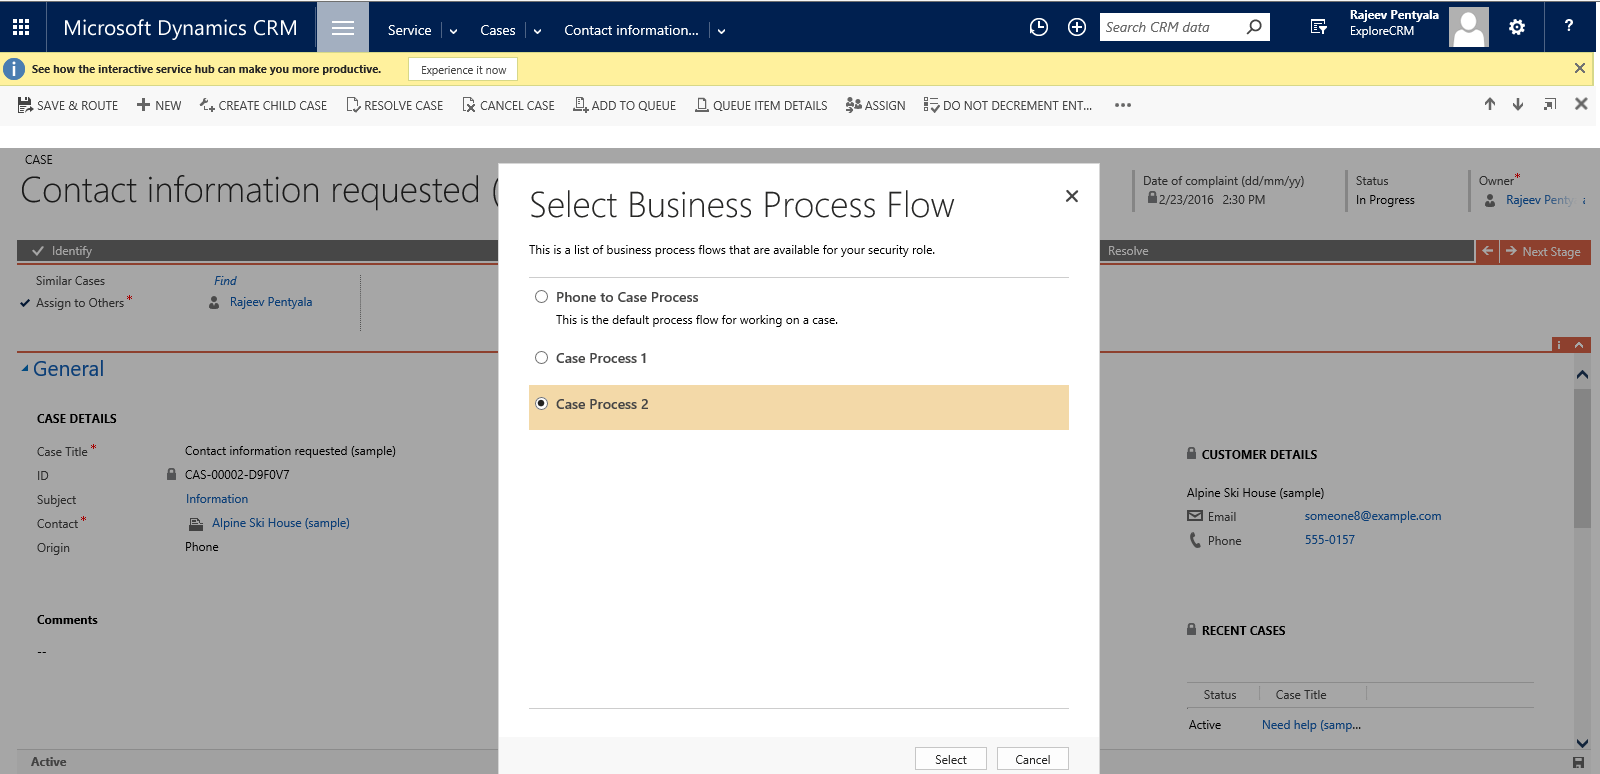Select Phone to Case Process radio button

coord(542,297)
